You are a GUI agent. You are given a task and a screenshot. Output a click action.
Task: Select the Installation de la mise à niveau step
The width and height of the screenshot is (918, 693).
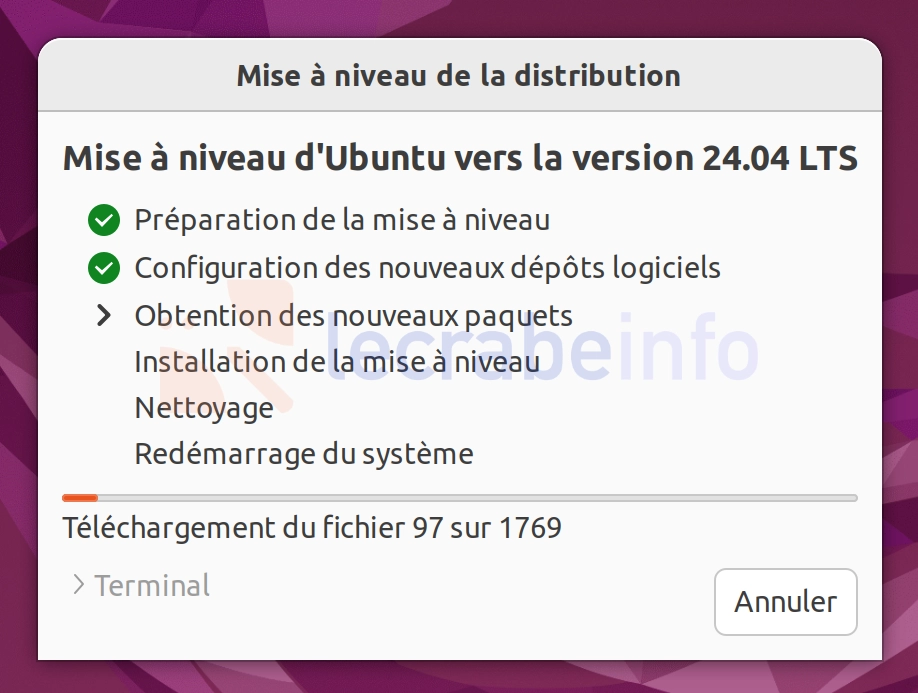click(x=337, y=362)
